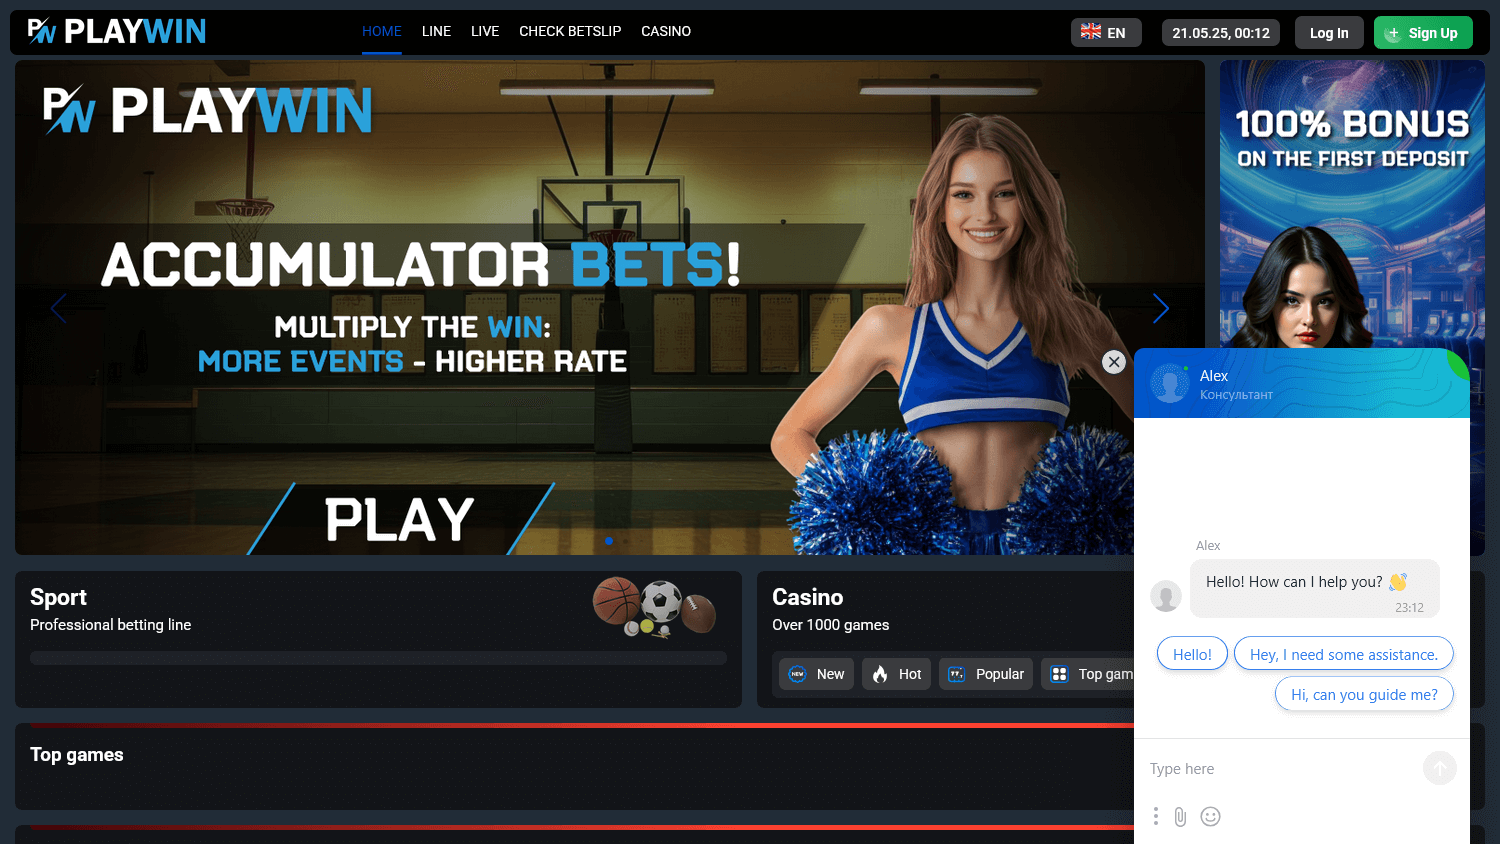The image size is (1500, 844).
Task: Advance banner with the right chevron arrow
Action: pyautogui.click(x=1161, y=308)
